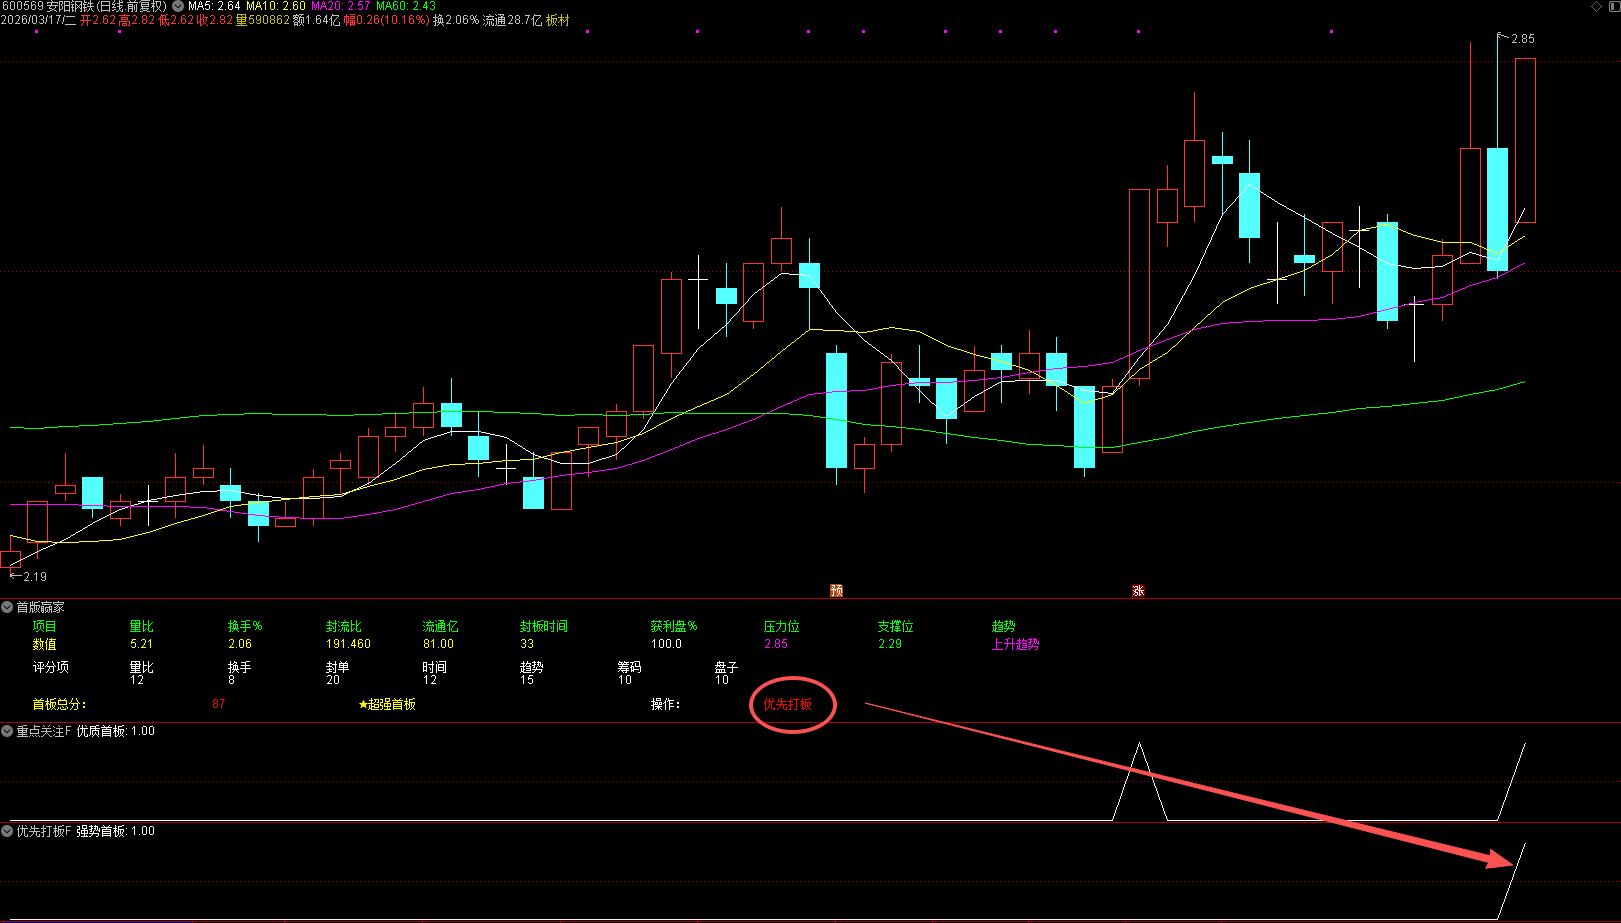Click the orange 预 marker below the chart
Viewport: 1621px width, 923px height.
[x=837, y=591]
